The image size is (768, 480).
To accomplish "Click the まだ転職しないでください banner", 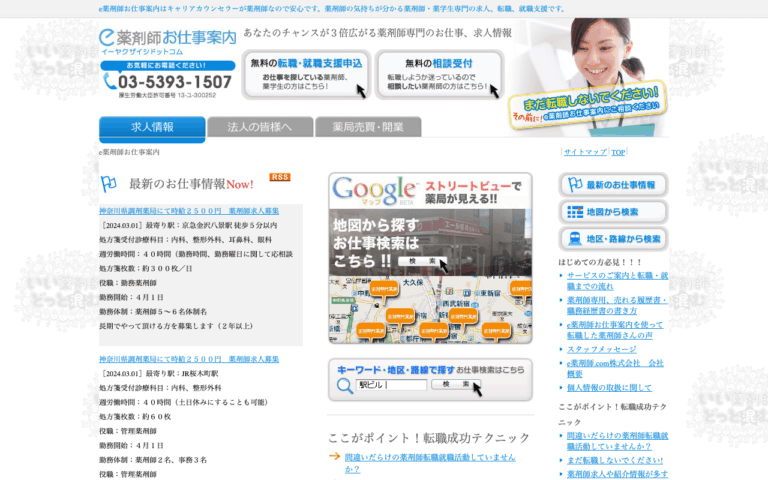I will point(588,107).
